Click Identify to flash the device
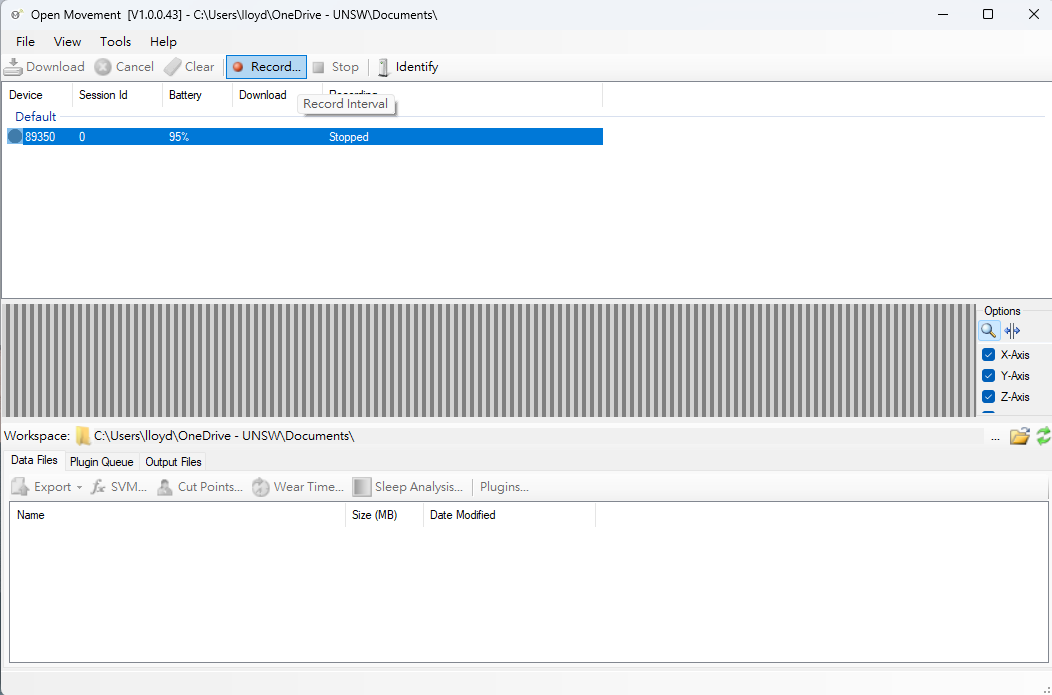1052x695 pixels. pos(407,66)
